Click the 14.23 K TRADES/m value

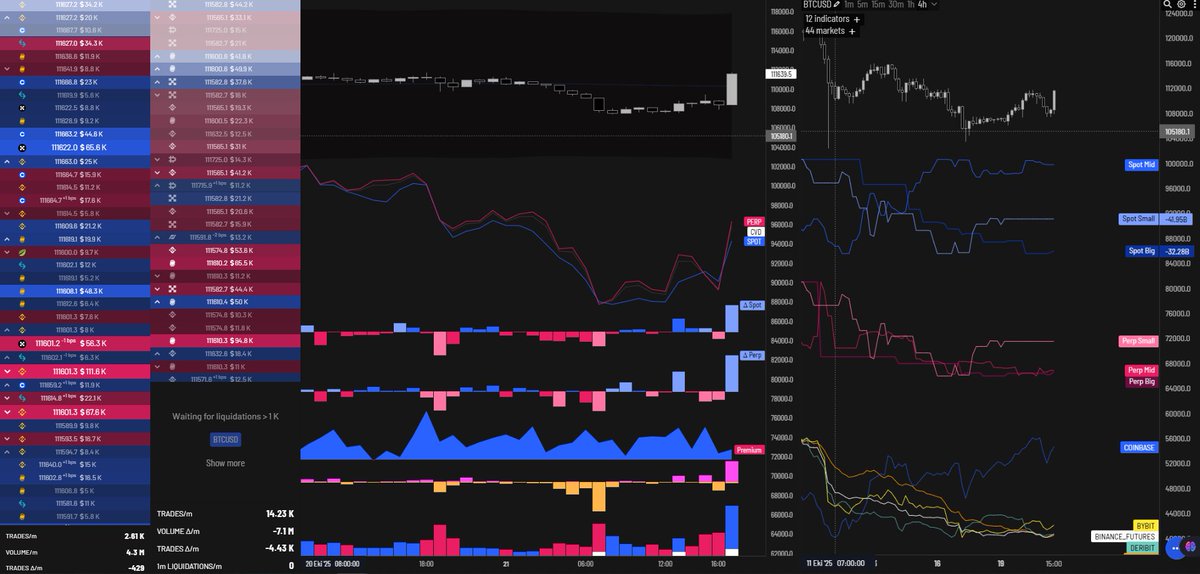(279, 513)
